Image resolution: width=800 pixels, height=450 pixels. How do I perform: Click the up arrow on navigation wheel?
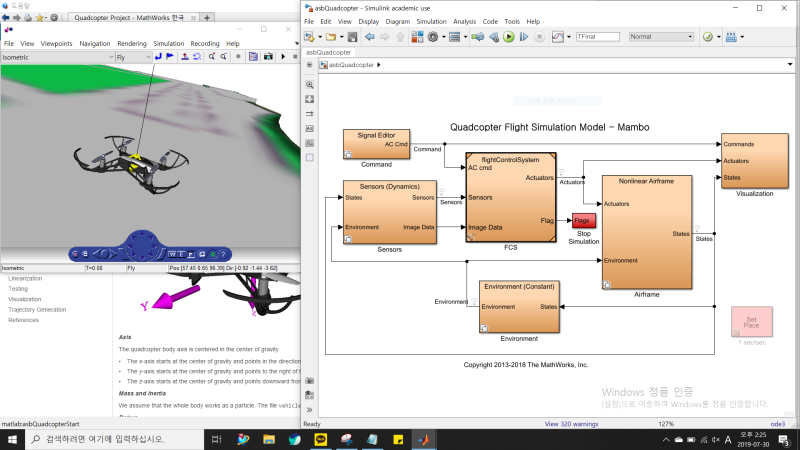point(142,235)
